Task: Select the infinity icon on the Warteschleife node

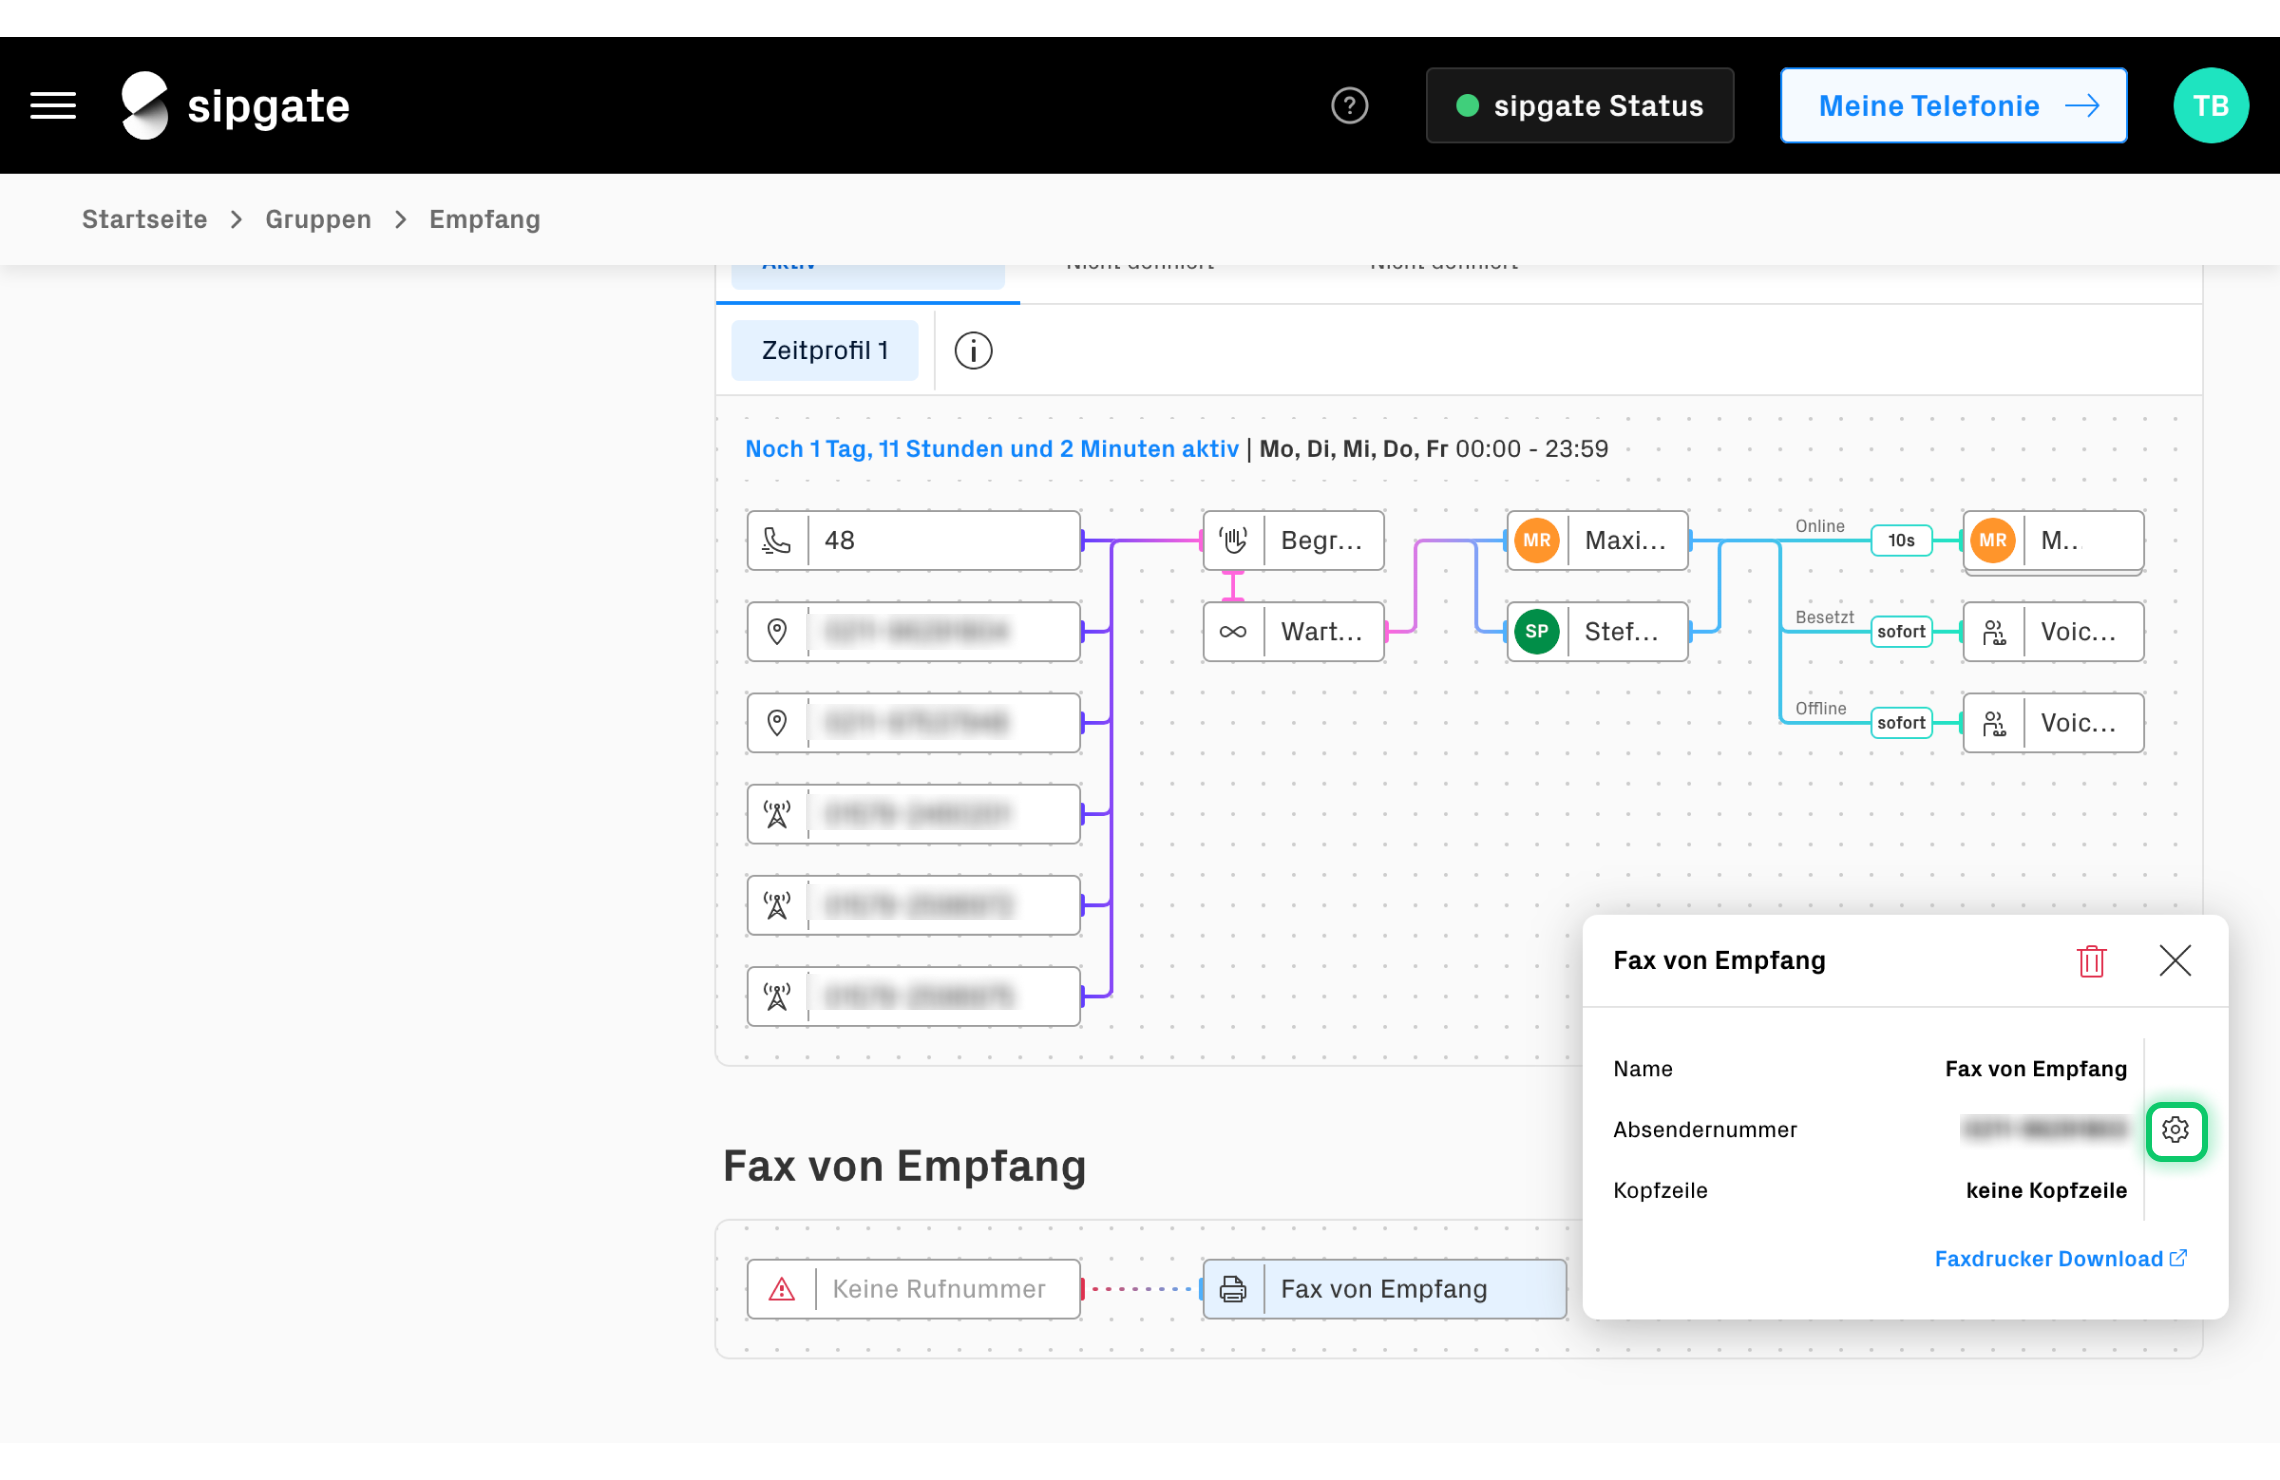Action: 1232,631
